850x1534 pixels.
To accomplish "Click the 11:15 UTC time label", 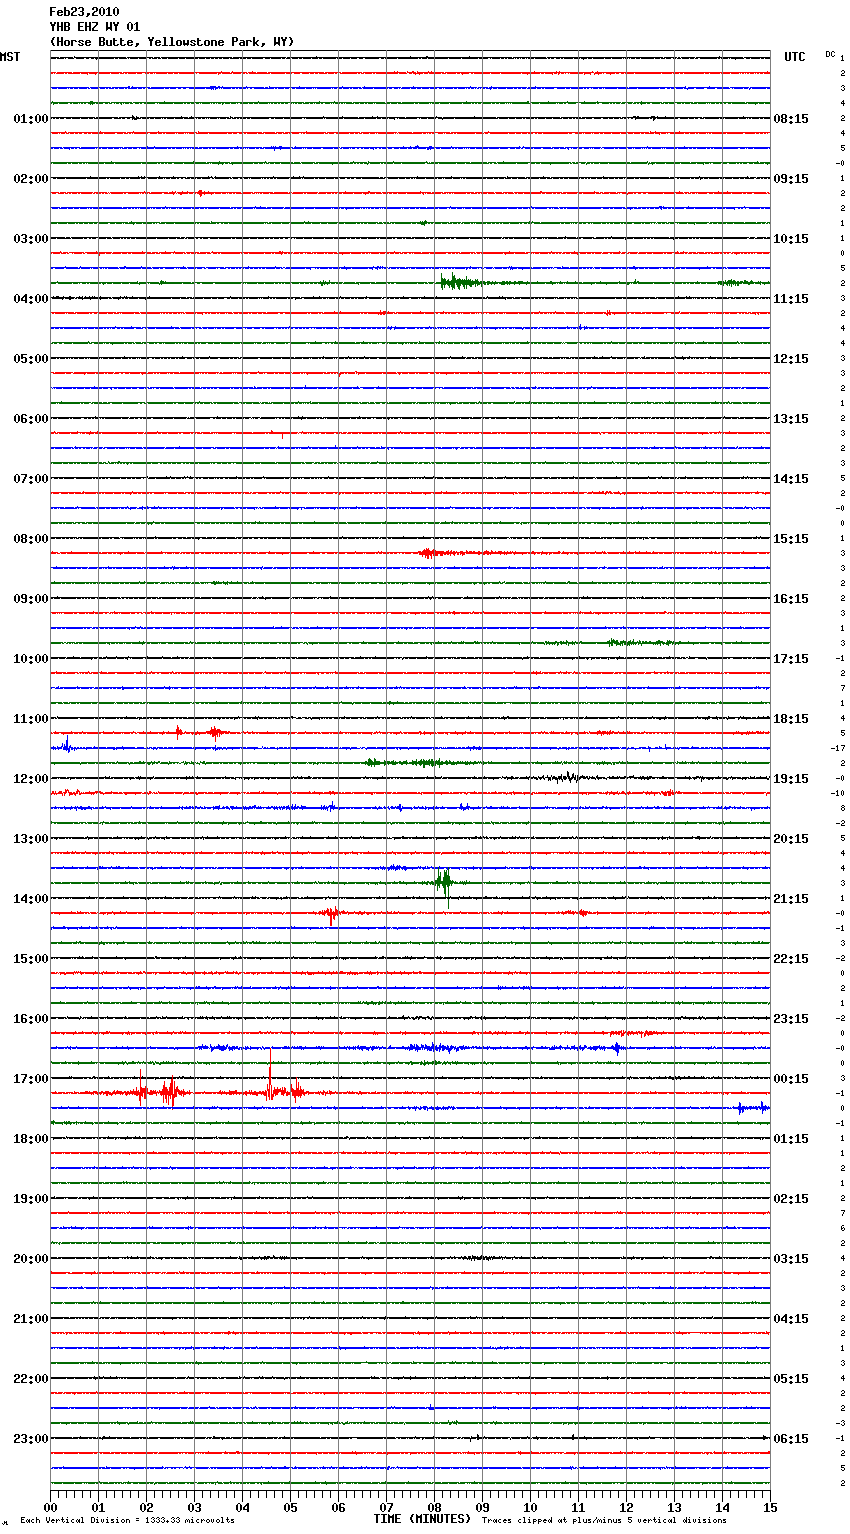I will 791,299.
